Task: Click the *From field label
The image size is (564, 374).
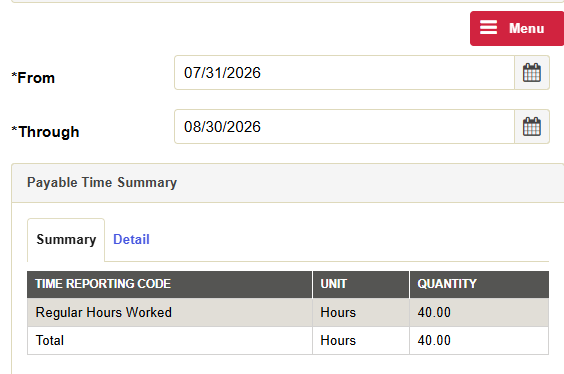Action: pos(33,78)
